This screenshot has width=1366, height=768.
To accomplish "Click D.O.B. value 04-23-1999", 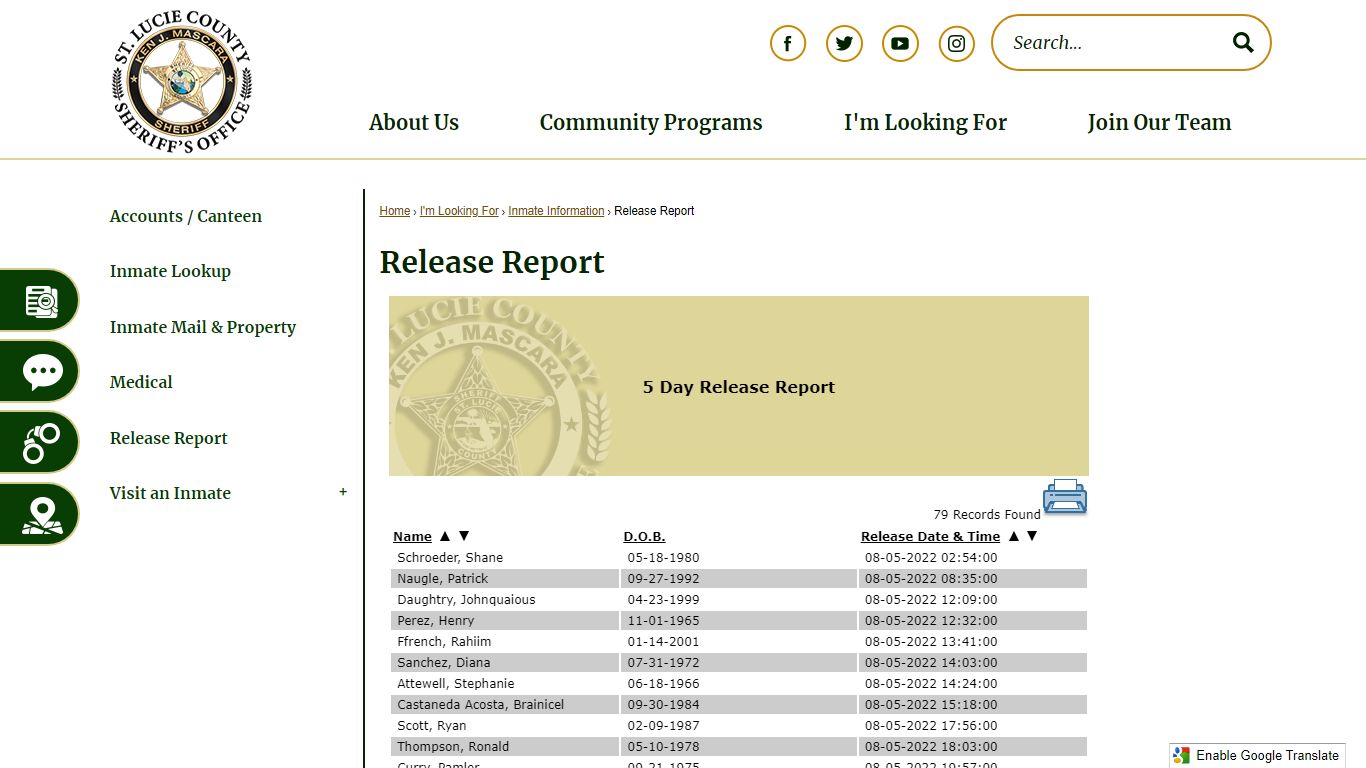I will coord(664,600).
